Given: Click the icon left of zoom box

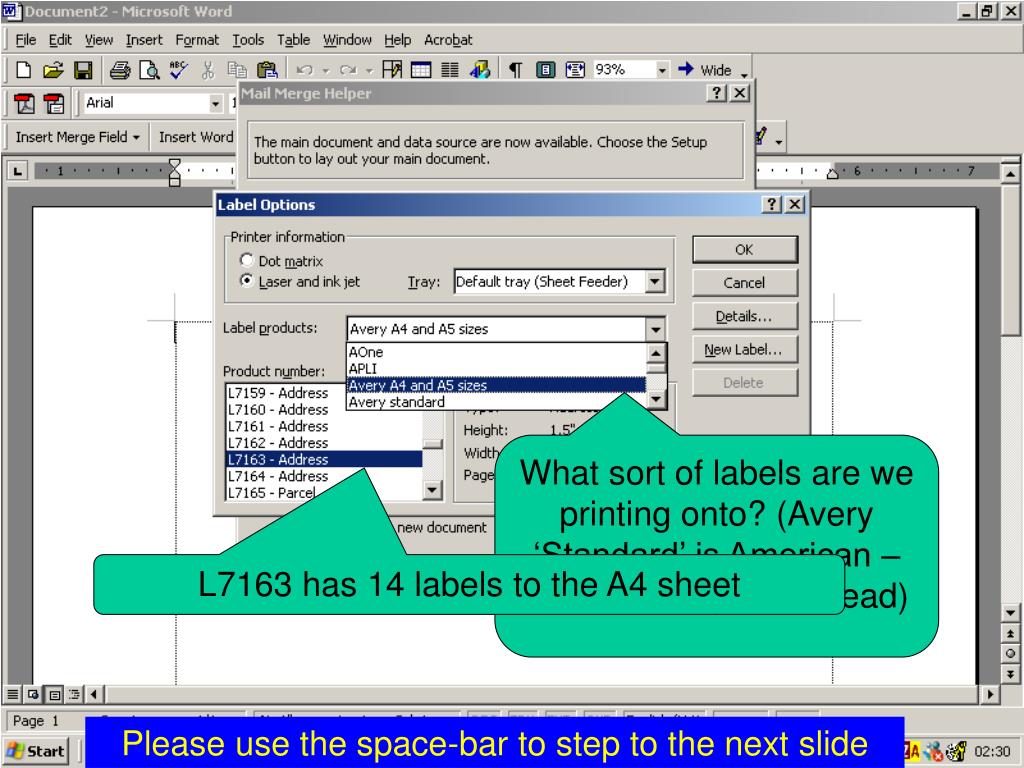Looking at the screenshot, I should pos(575,70).
